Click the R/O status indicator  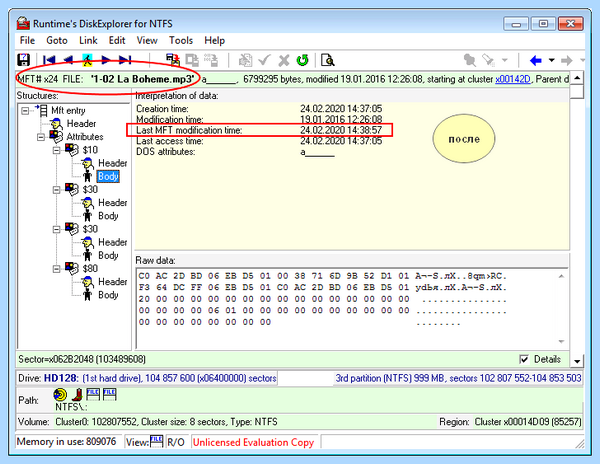tap(176, 442)
